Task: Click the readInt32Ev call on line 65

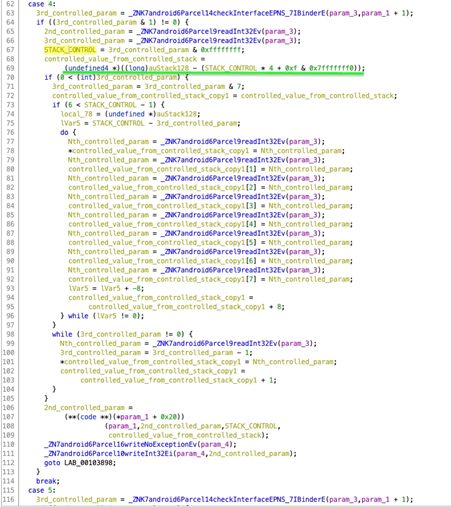Action: [x=199, y=31]
